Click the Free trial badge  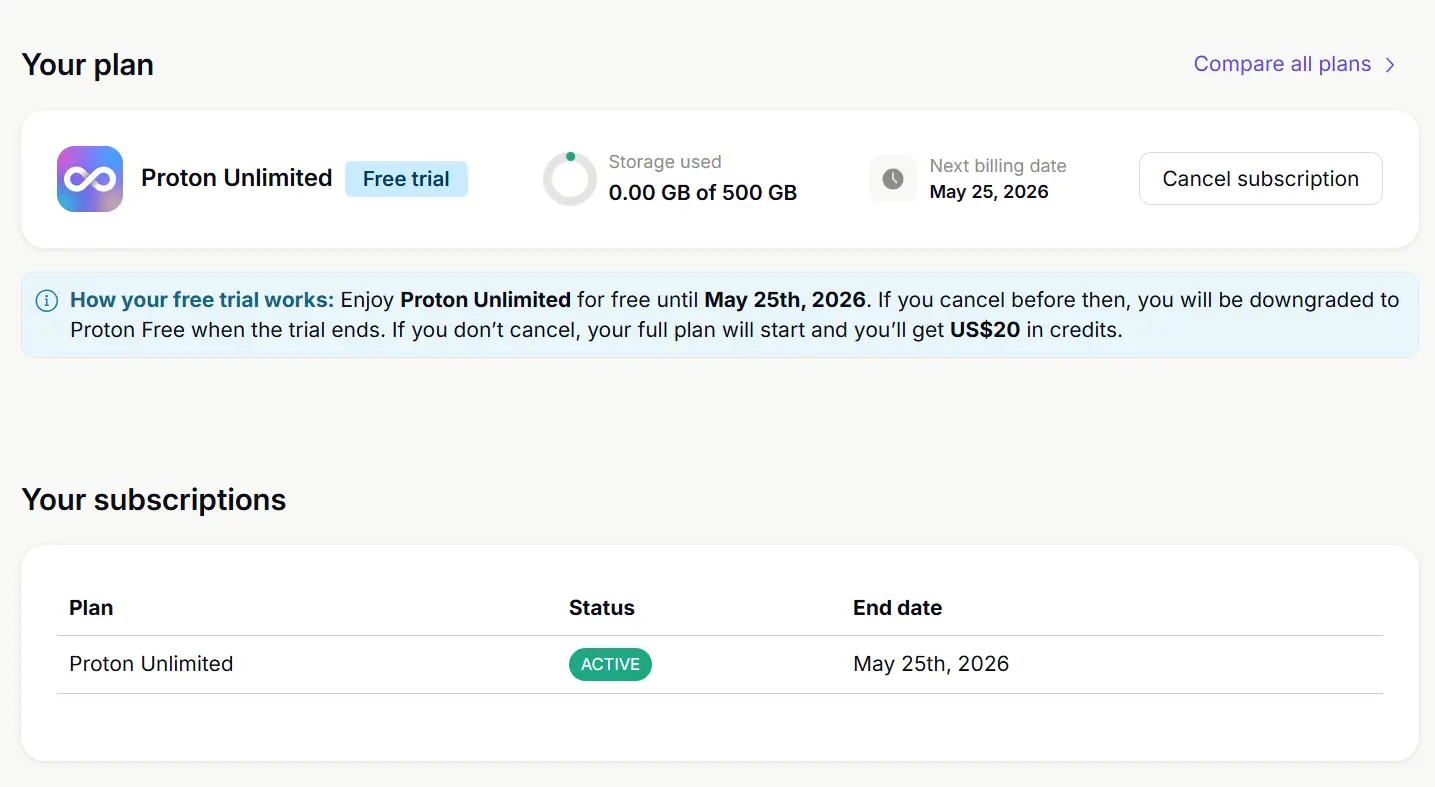coord(406,179)
